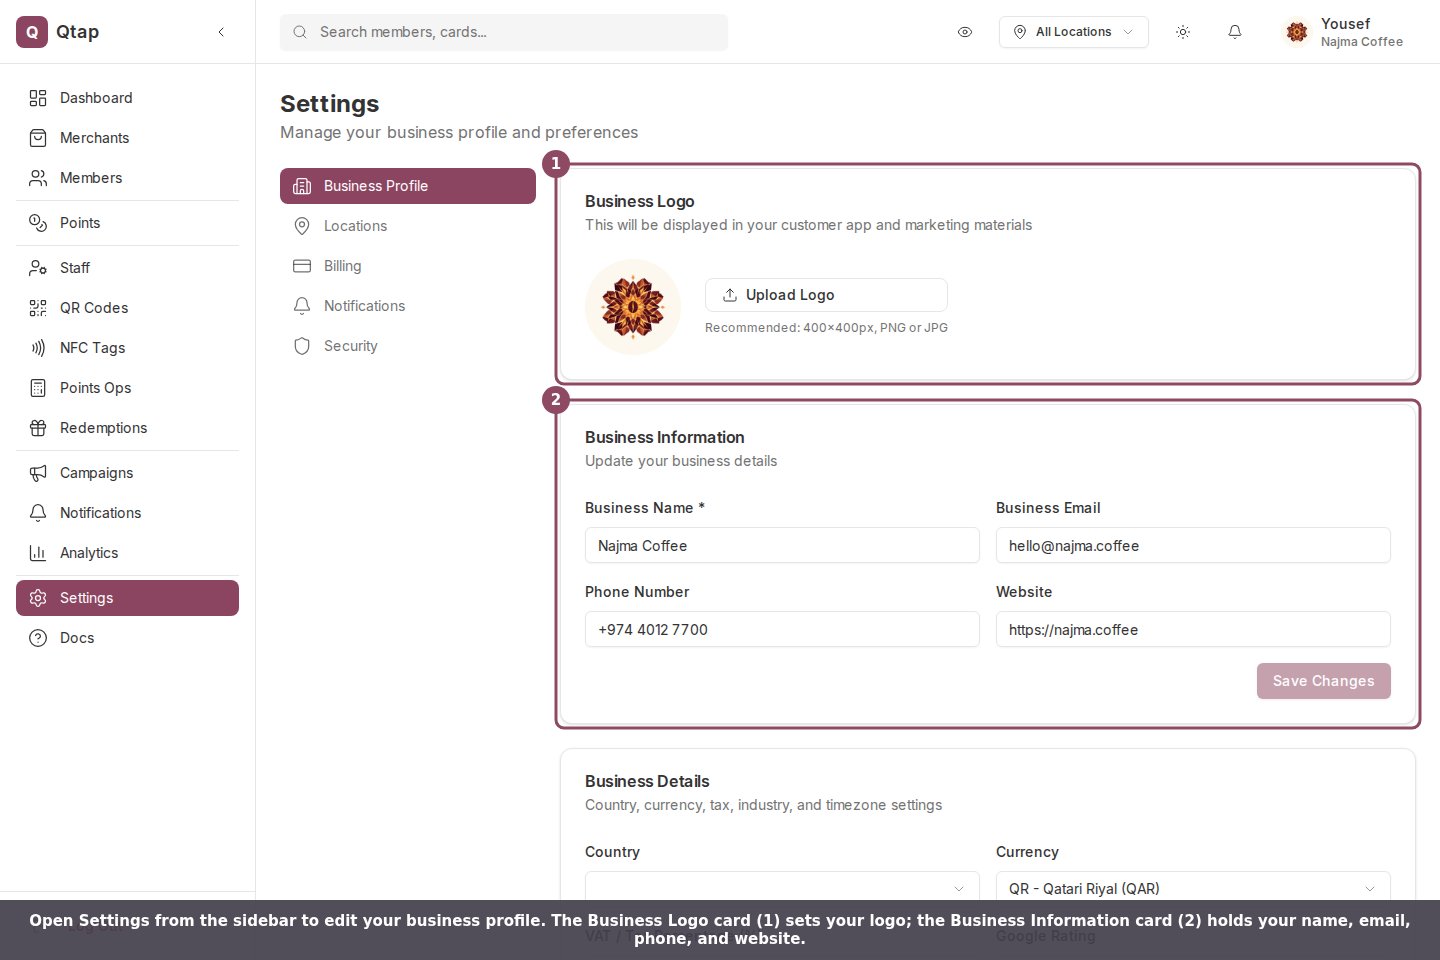Go to Members in the sidebar

point(127,178)
